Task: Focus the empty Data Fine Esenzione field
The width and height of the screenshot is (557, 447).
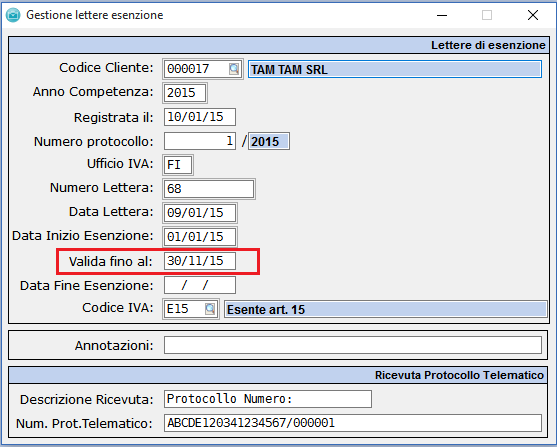Action: [200, 285]
